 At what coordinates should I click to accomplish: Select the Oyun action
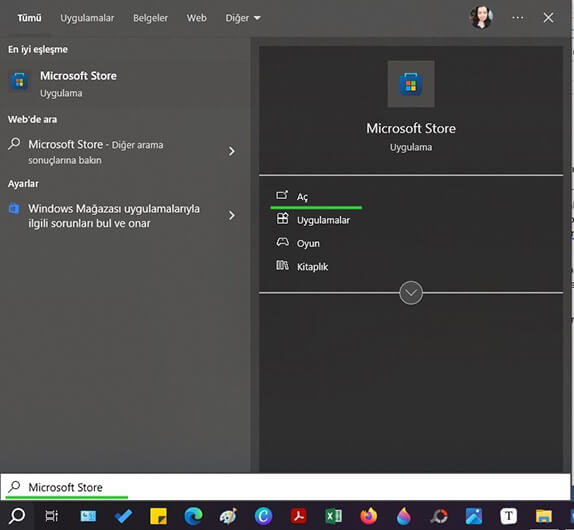pyautogui.click(x=308, y=243)
